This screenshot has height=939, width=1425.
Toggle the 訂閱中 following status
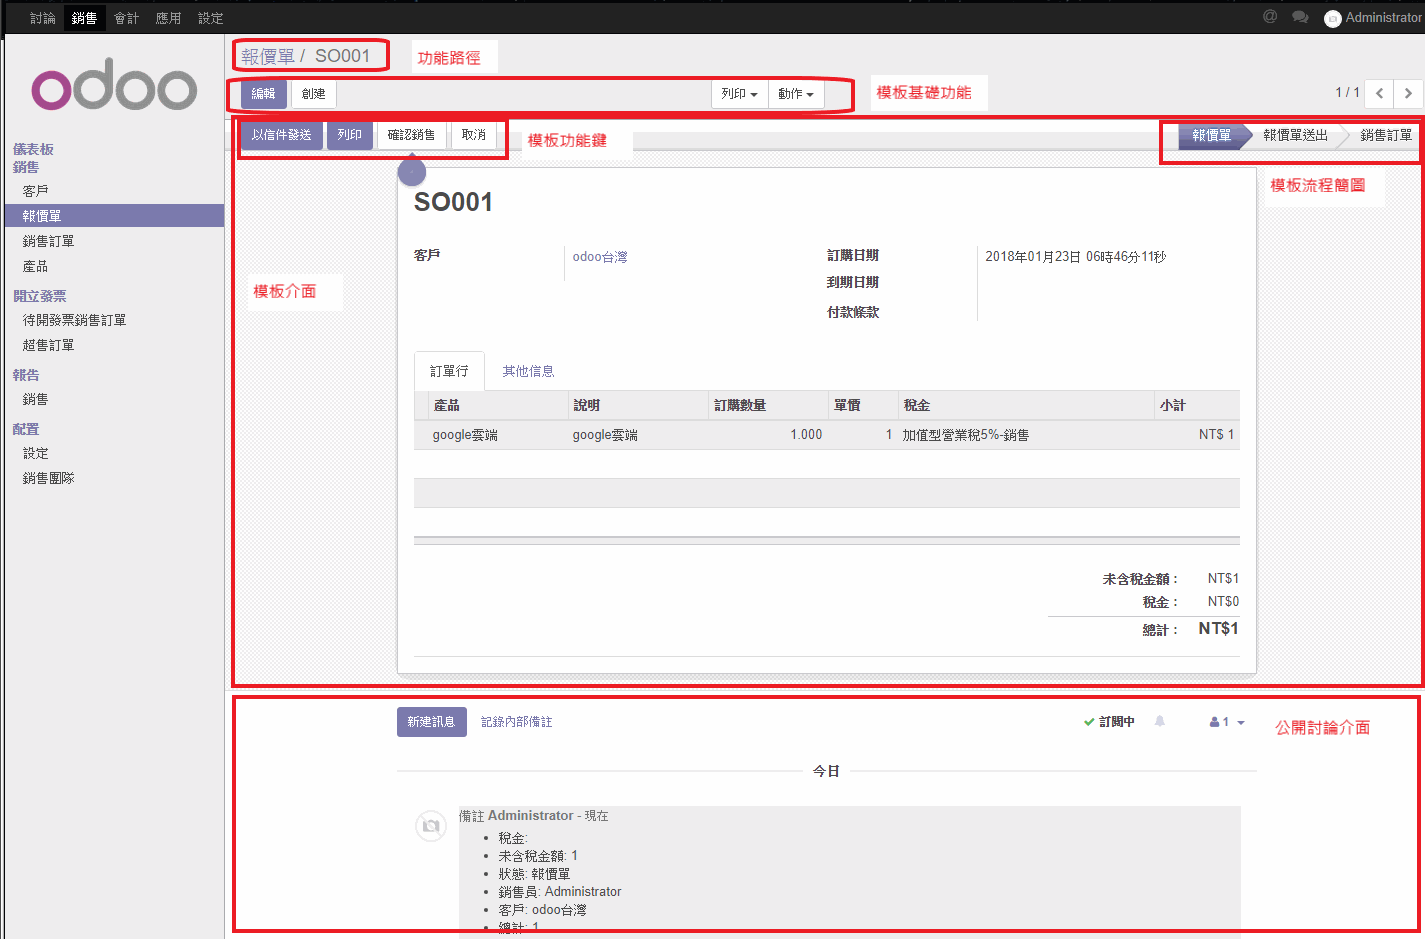[1109, 721]
